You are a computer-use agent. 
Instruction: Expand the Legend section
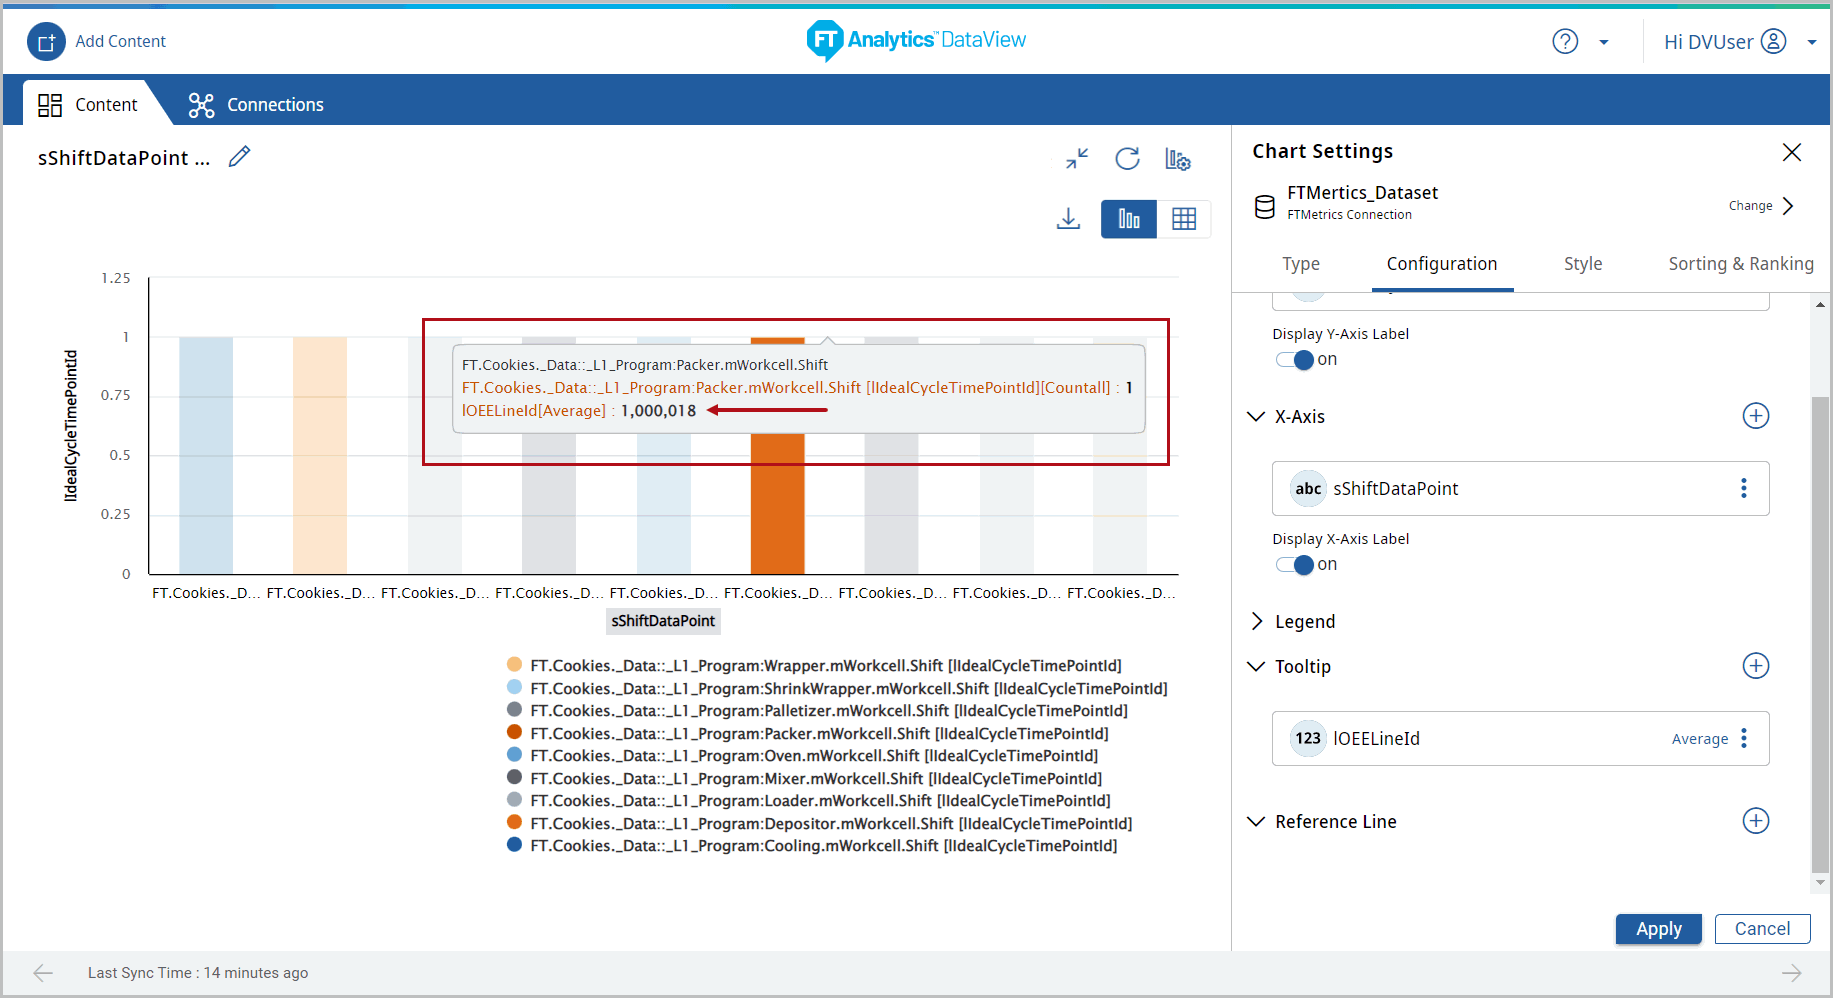(1257, 622)
